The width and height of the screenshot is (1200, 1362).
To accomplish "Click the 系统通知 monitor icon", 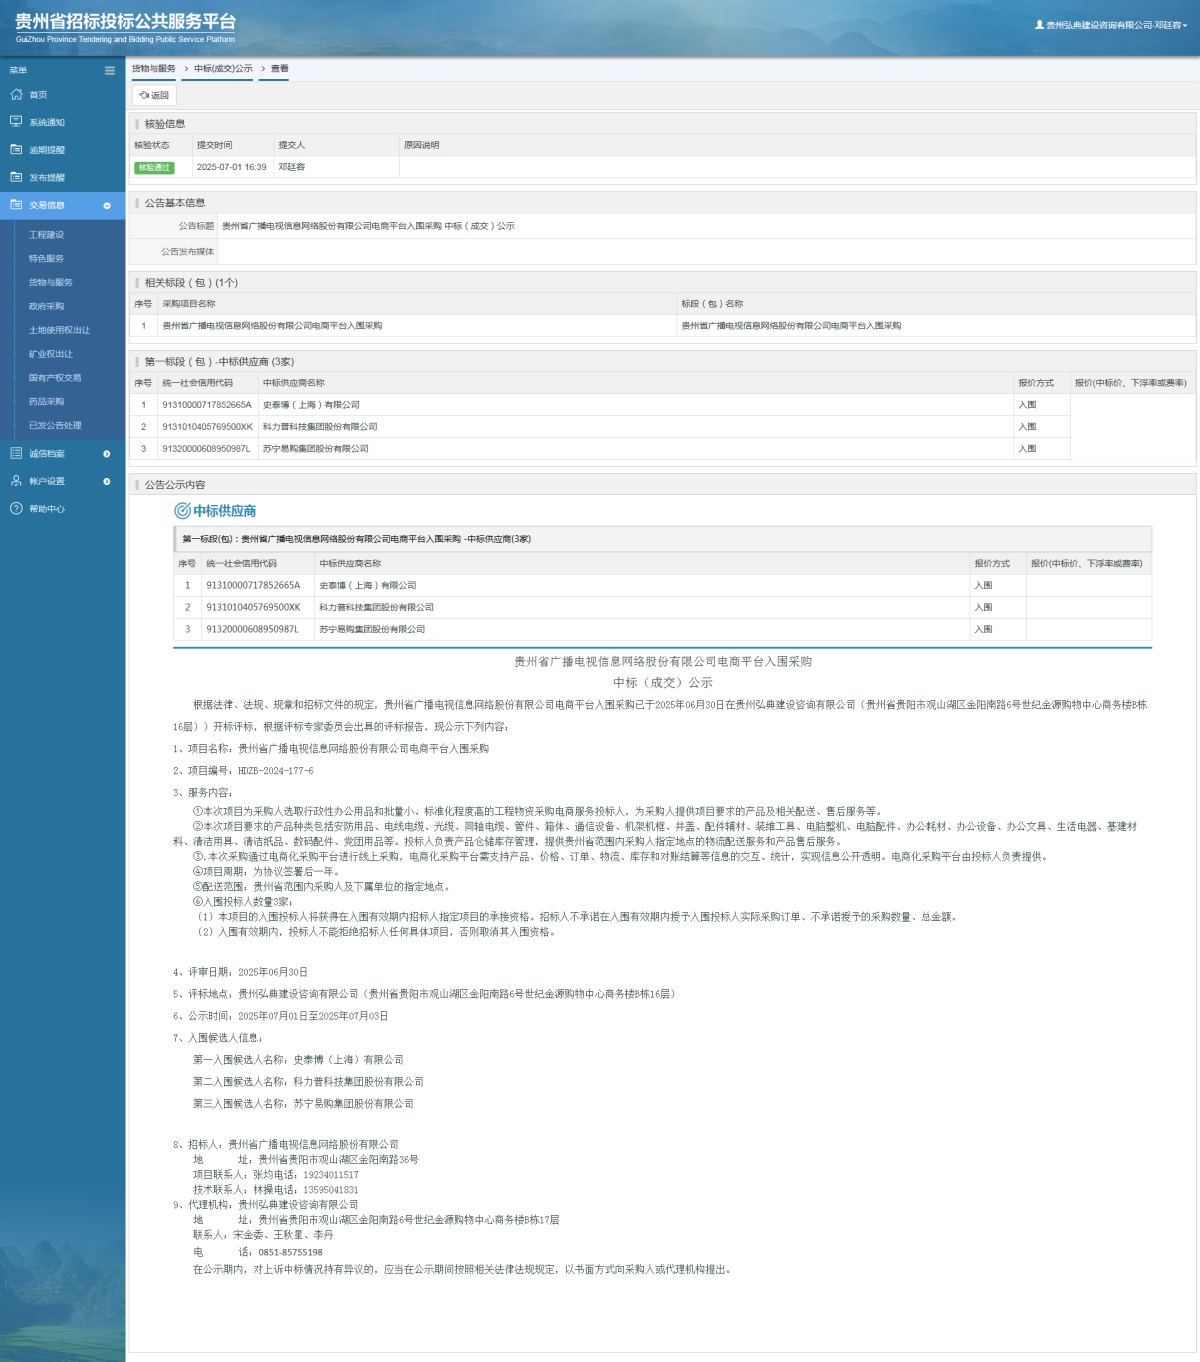I will (16, 122).
